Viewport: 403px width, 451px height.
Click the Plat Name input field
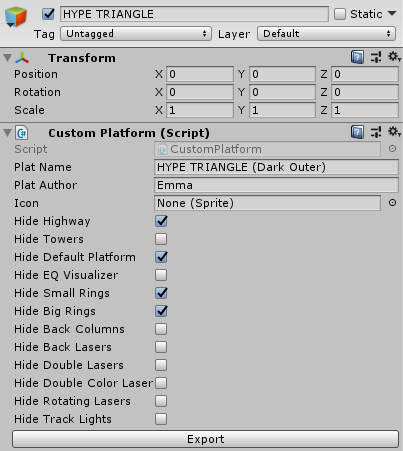click(x=276, y=167)
